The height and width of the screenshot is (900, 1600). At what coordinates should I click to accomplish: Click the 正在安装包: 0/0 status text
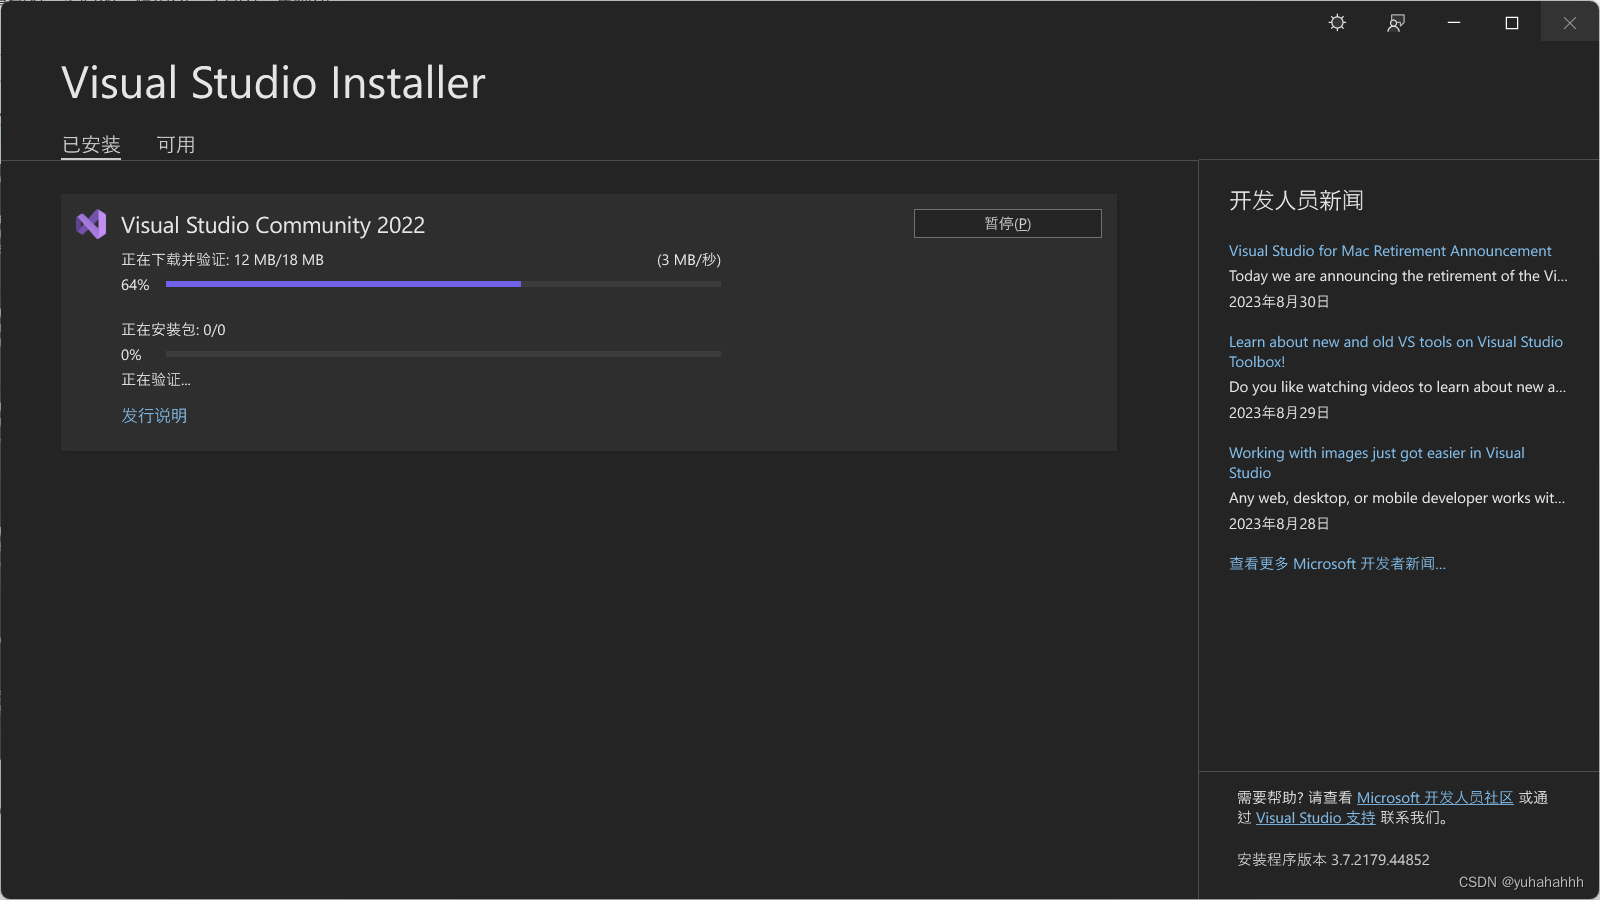(173, 330)
